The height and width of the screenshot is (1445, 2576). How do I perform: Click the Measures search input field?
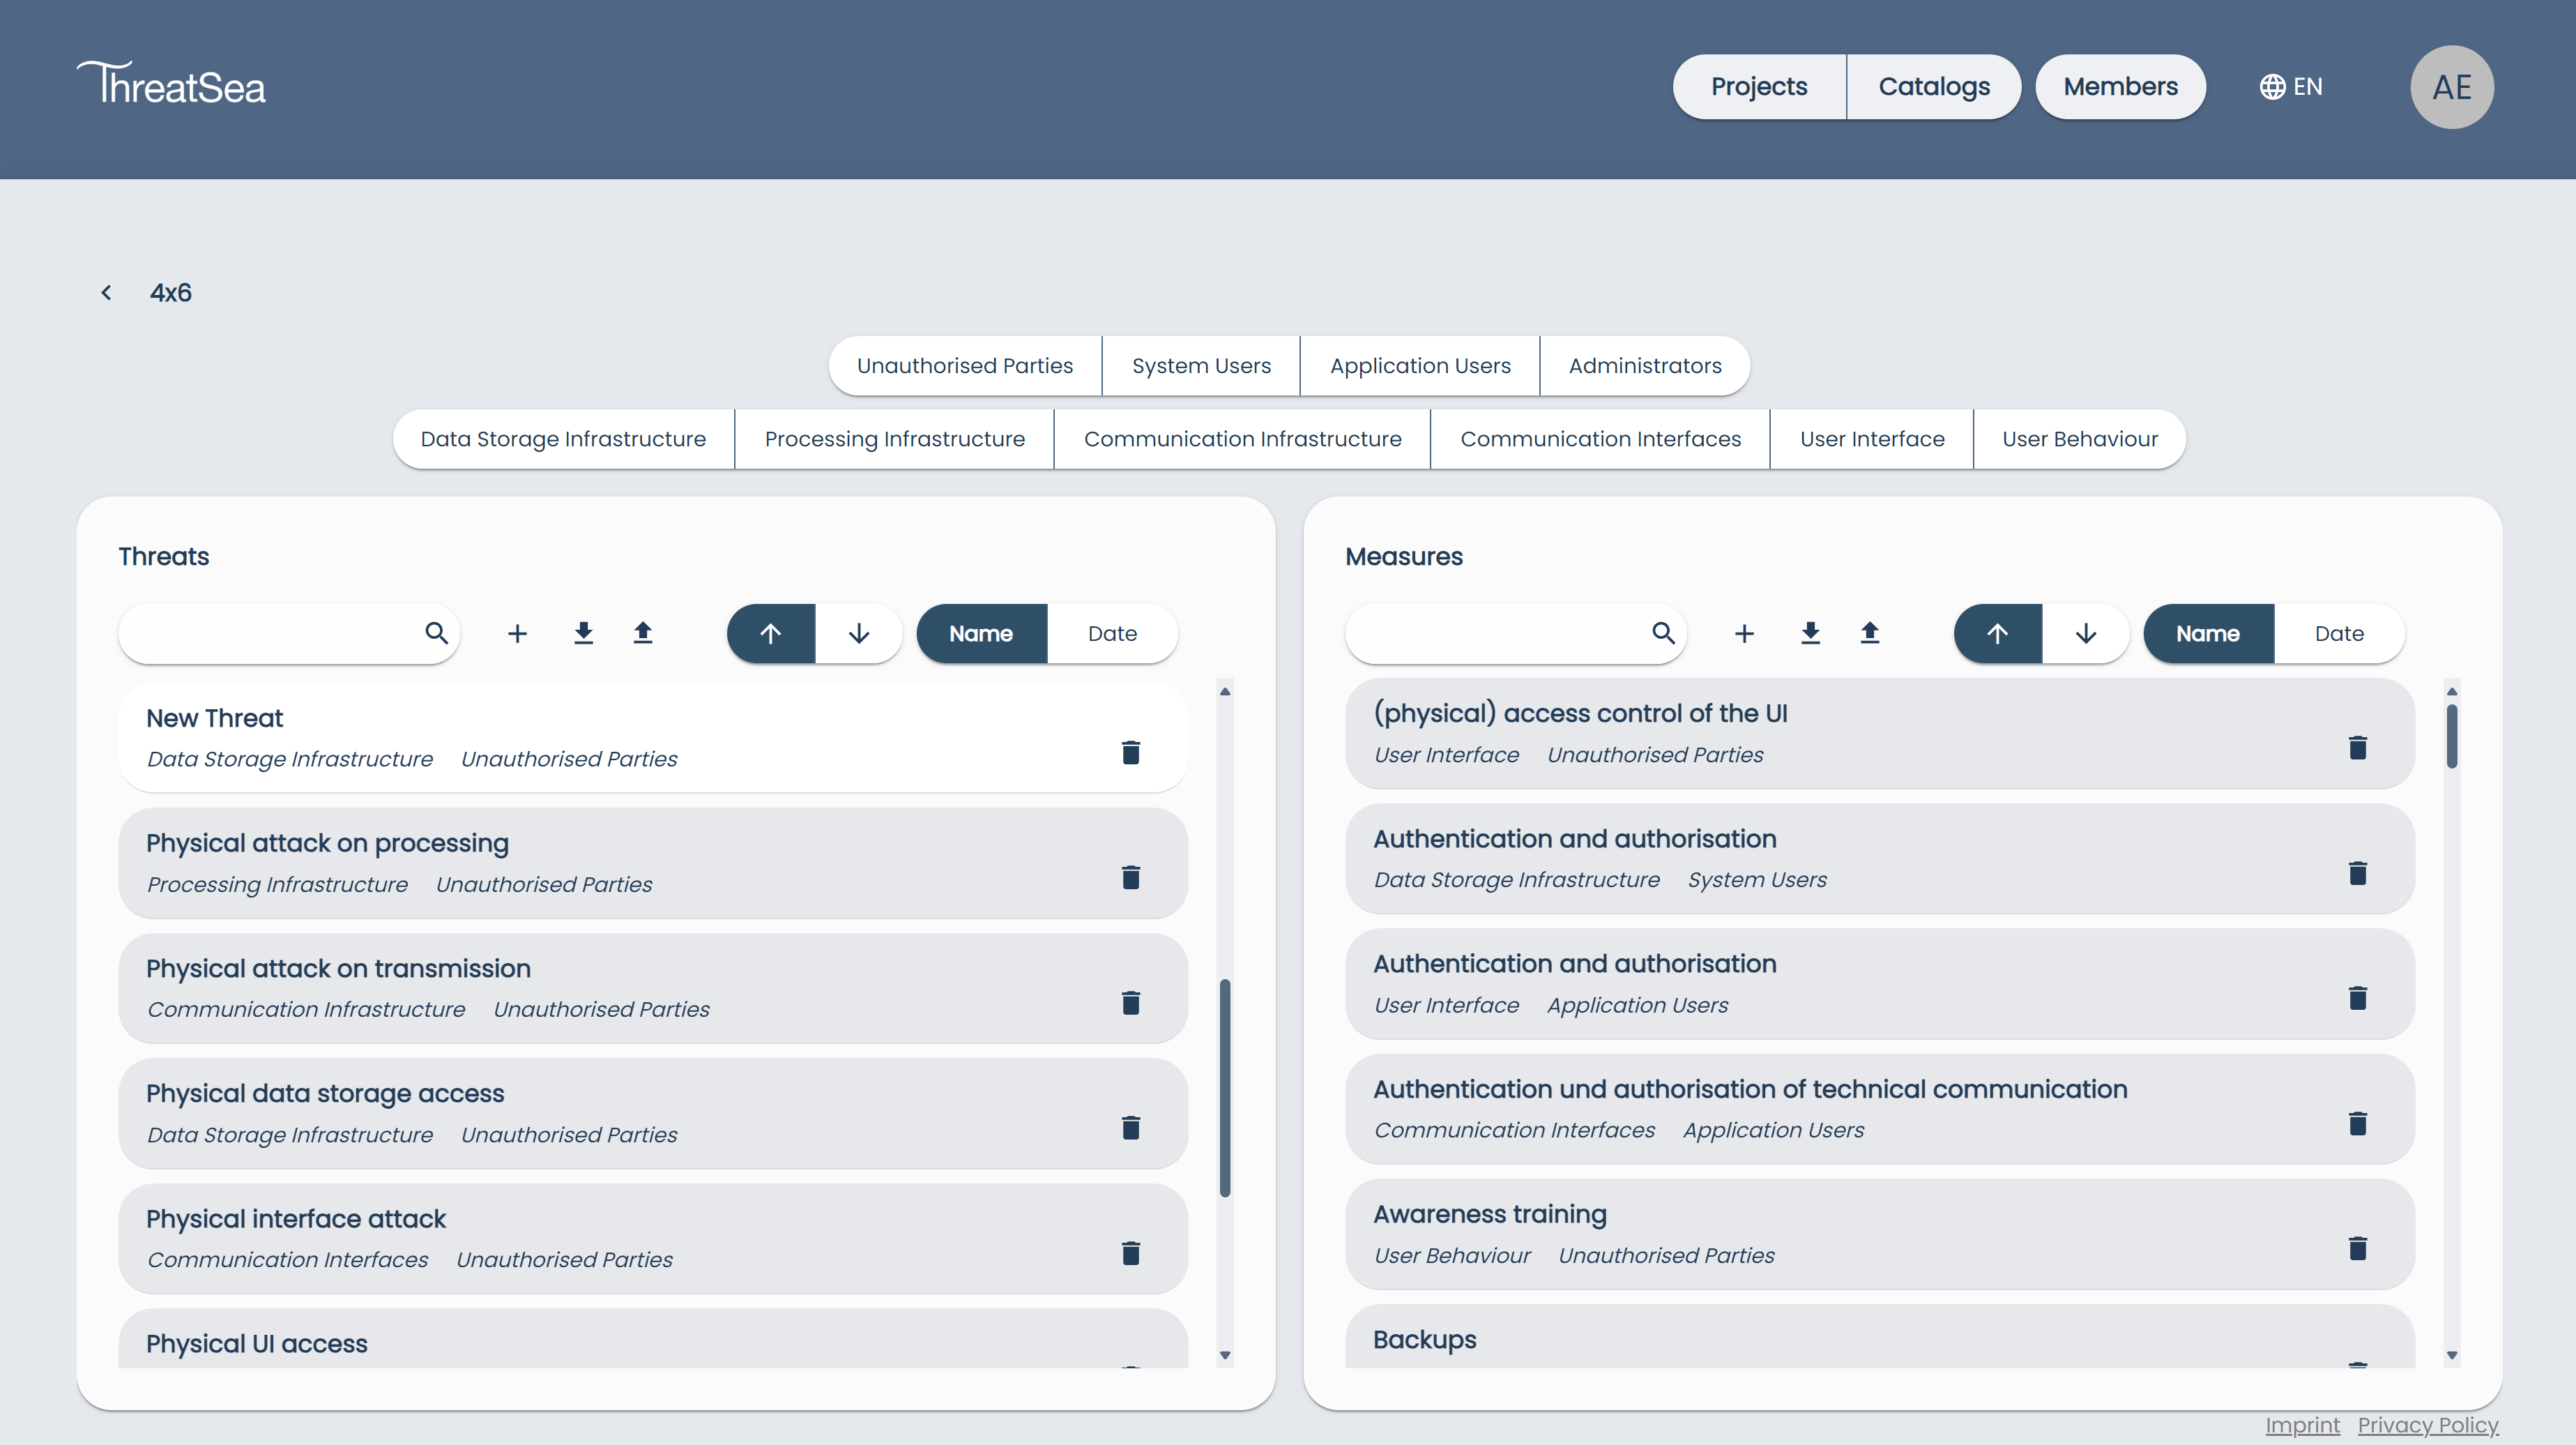tap(1495, 633)
